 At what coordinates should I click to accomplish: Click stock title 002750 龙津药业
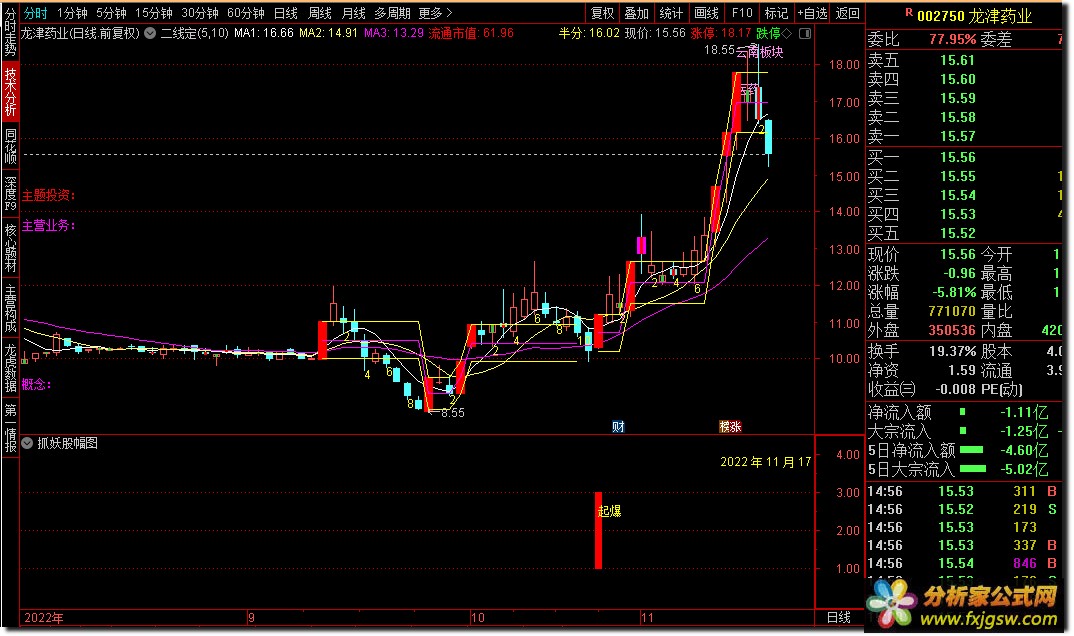(x=974, y=16)
